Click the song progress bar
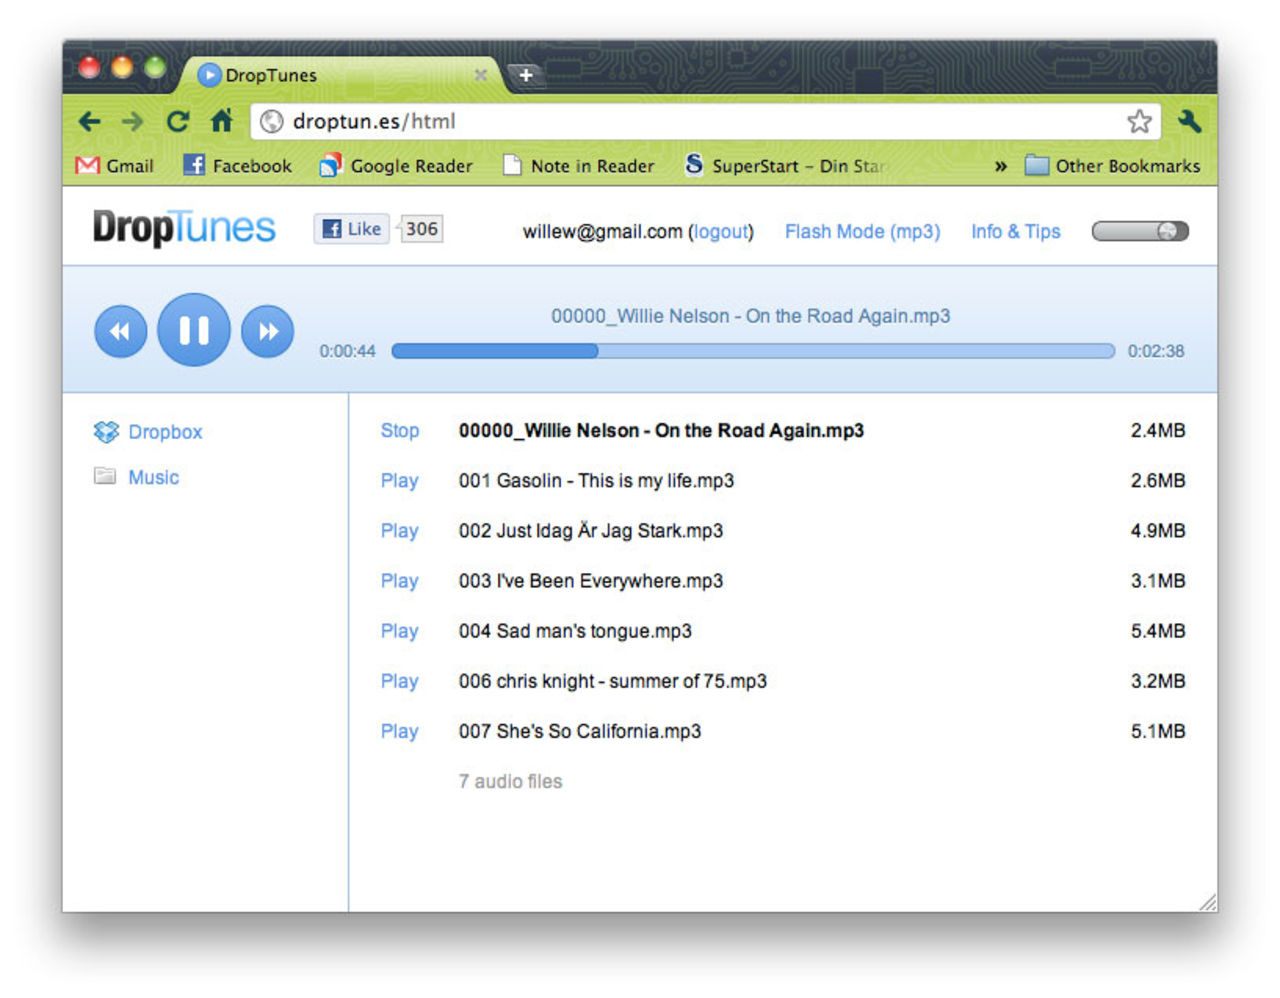 [753, 351]
